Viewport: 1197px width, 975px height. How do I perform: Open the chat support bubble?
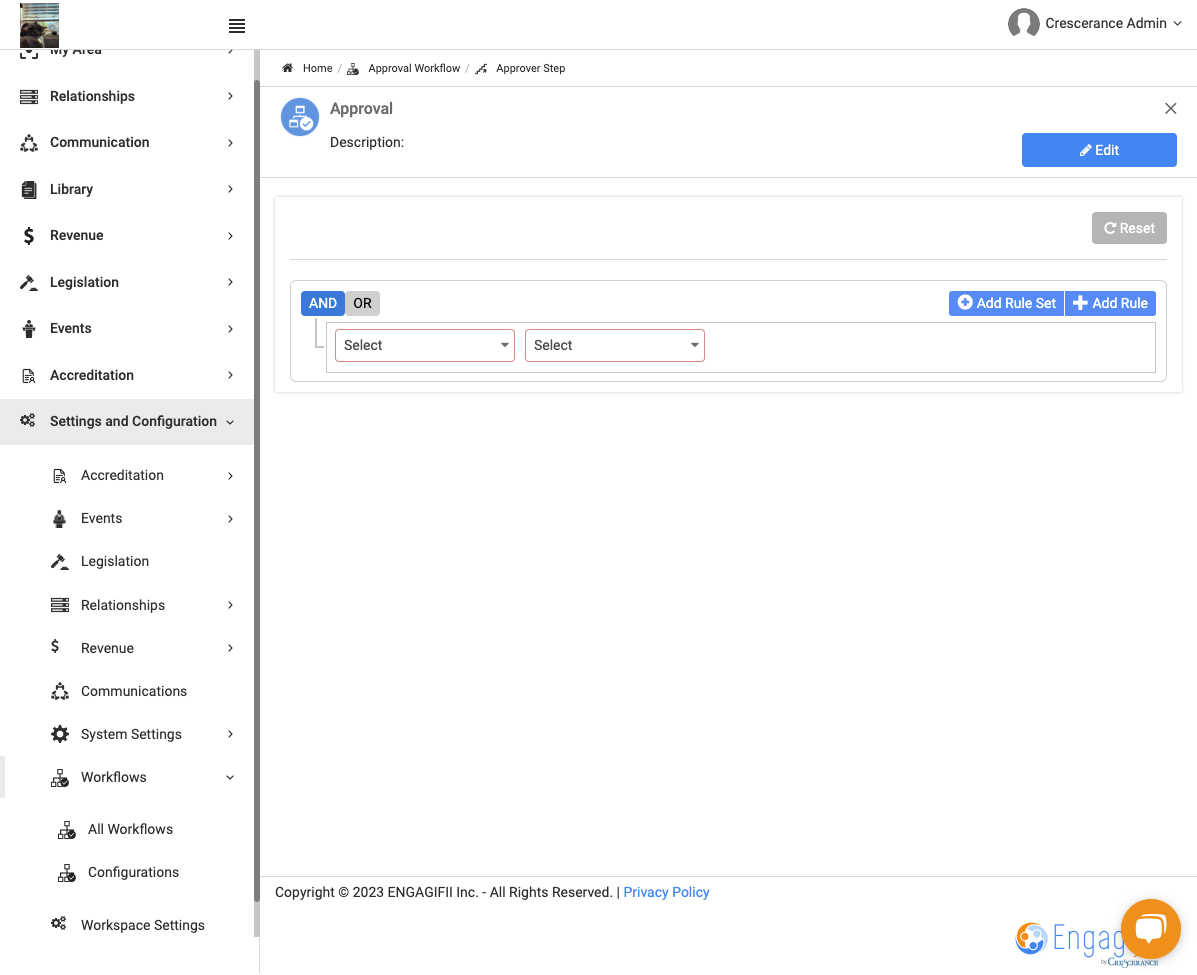[1150, 929]
